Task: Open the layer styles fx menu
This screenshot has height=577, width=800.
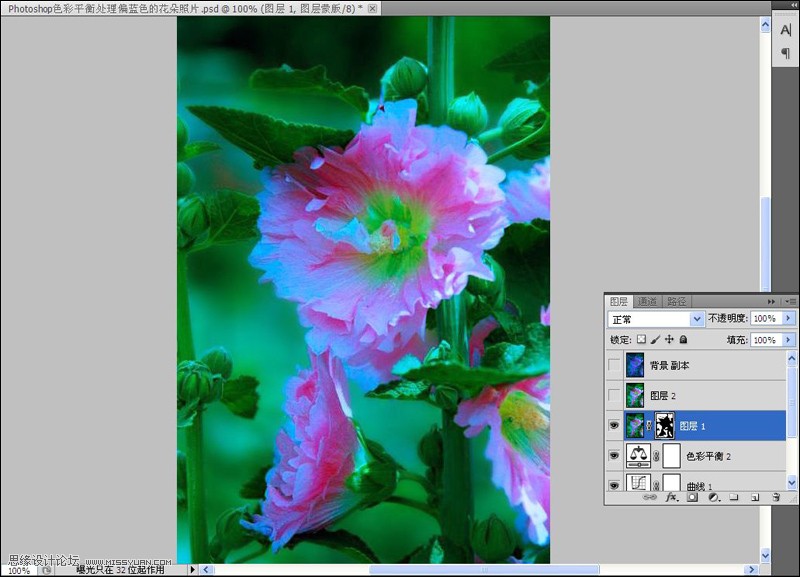Action: (672, 497)
